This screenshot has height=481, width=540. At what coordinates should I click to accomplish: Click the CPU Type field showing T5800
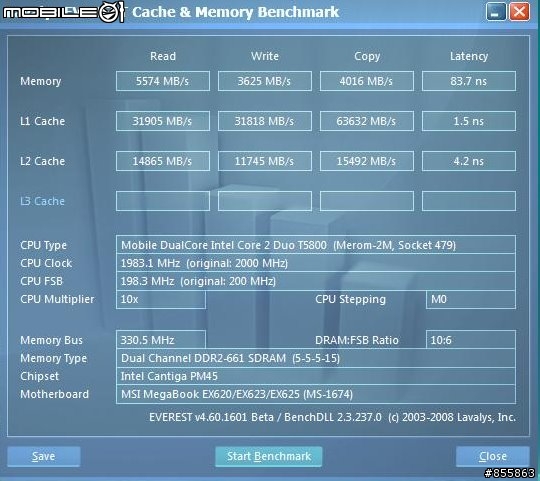[316, 245]
